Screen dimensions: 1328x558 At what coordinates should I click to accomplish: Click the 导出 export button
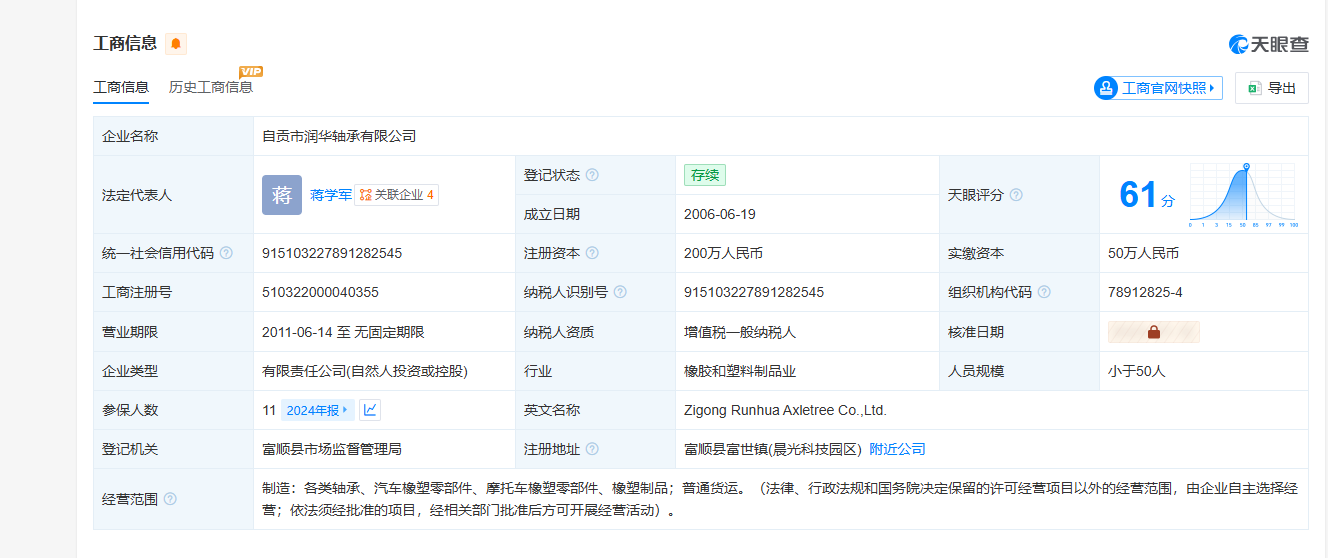pyautogui.click(x=1271, y=88)
